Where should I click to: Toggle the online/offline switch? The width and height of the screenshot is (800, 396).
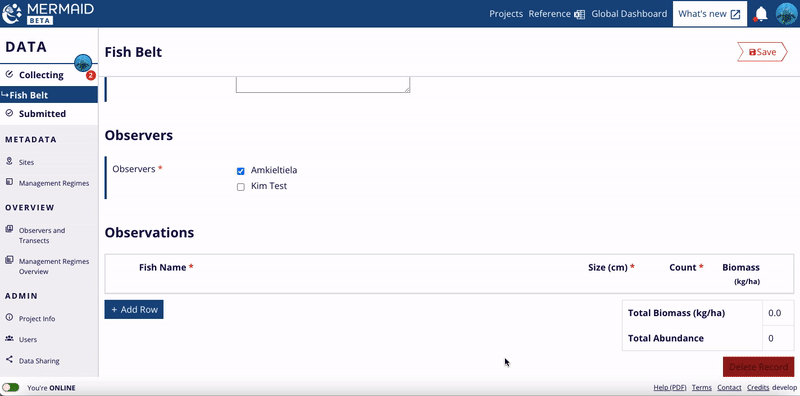point(11,388)
